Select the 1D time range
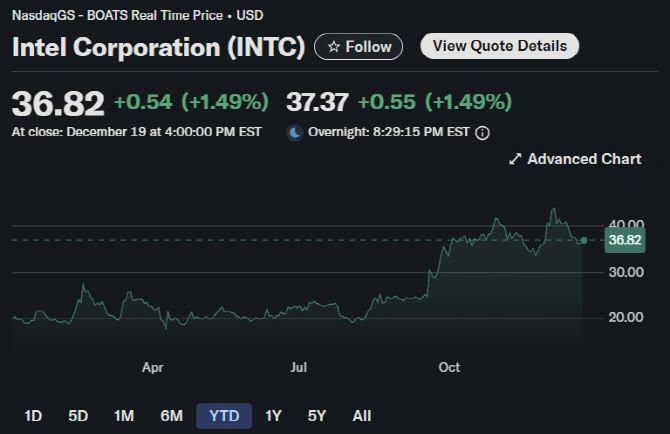The width and height of the screenshot is (670, 434). click(x=33, y=415)
